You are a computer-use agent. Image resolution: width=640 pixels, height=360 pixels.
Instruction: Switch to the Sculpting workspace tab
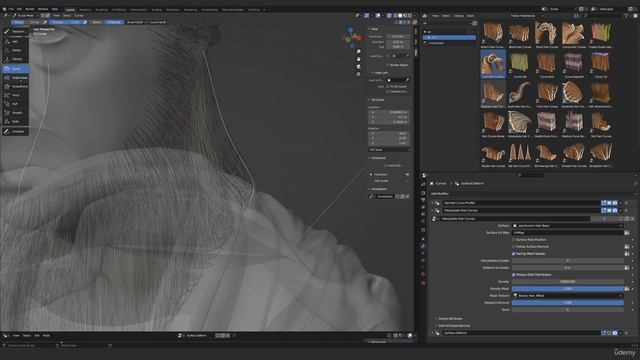tap(101, 9)
